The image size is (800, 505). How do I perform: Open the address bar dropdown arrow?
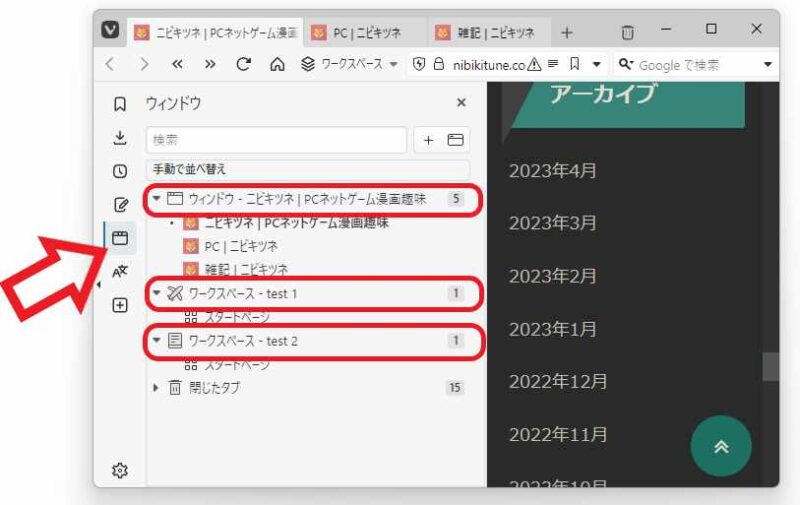coord(596,64)
